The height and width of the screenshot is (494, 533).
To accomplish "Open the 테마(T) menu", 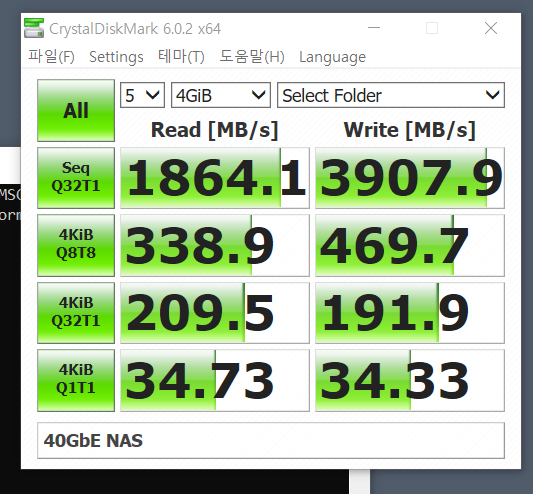I will (x=181, y=56).
